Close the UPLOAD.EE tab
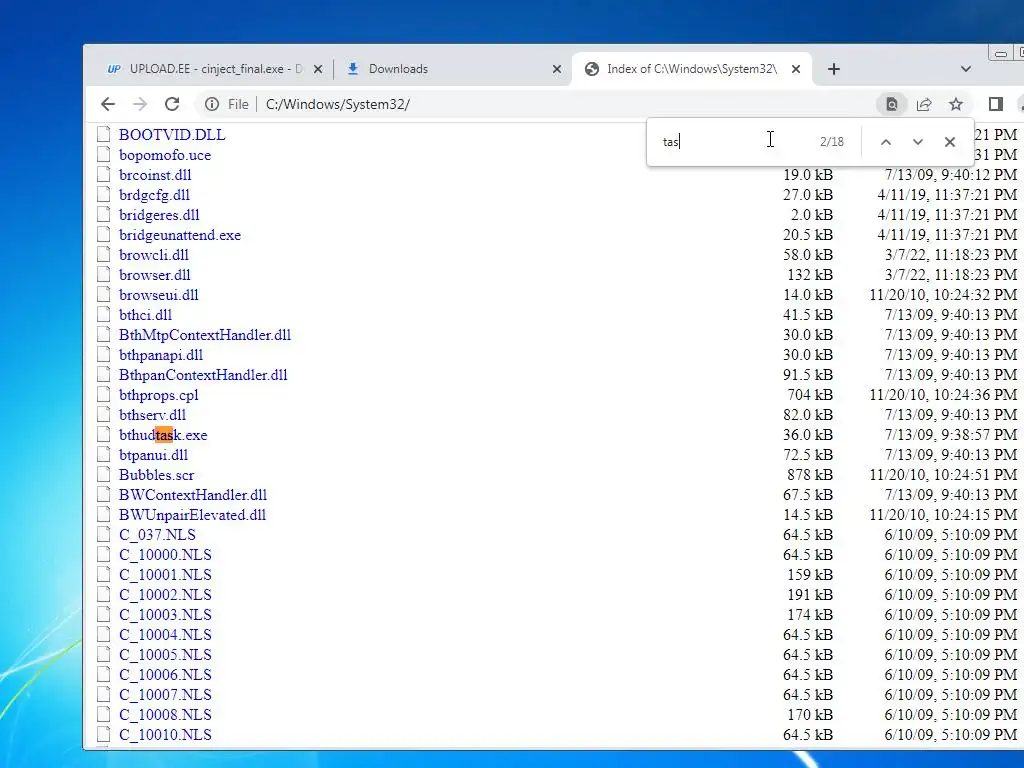The width and height of the screenshot is (1024, 768). point(317,69)
